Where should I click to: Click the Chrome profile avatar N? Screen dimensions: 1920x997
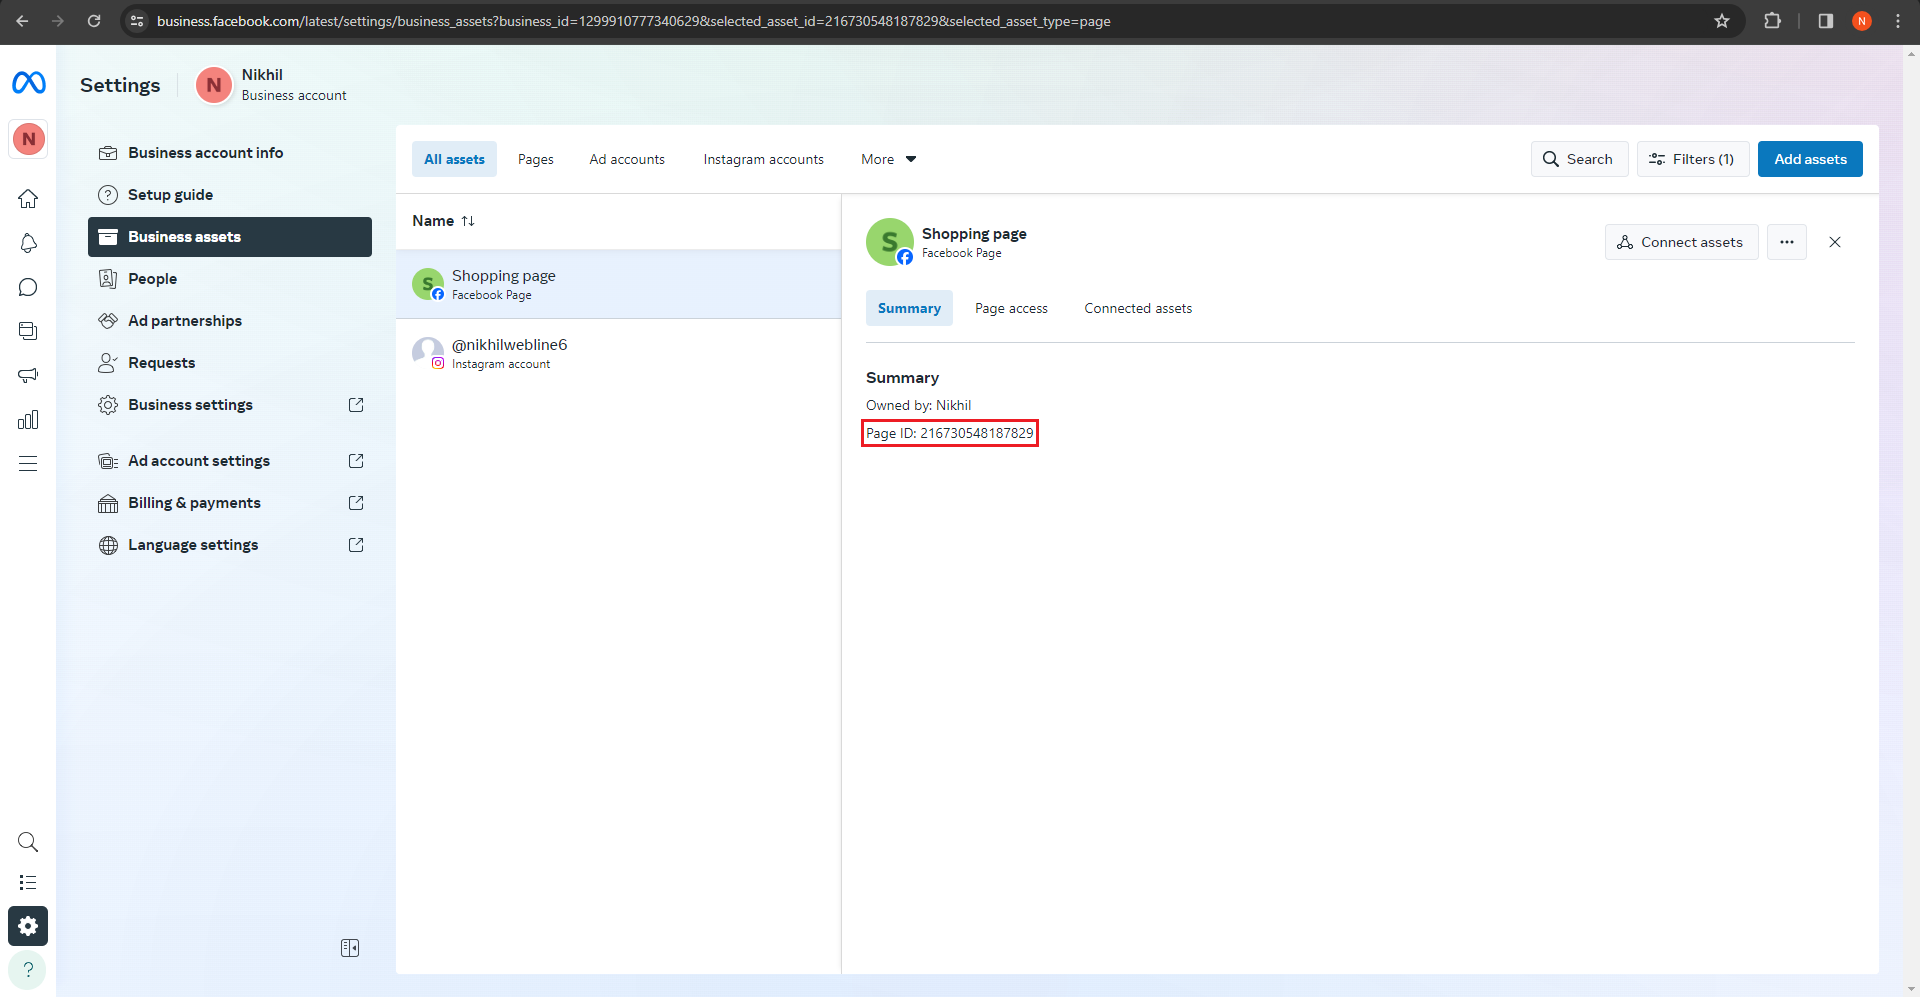tap(1862, 21)
